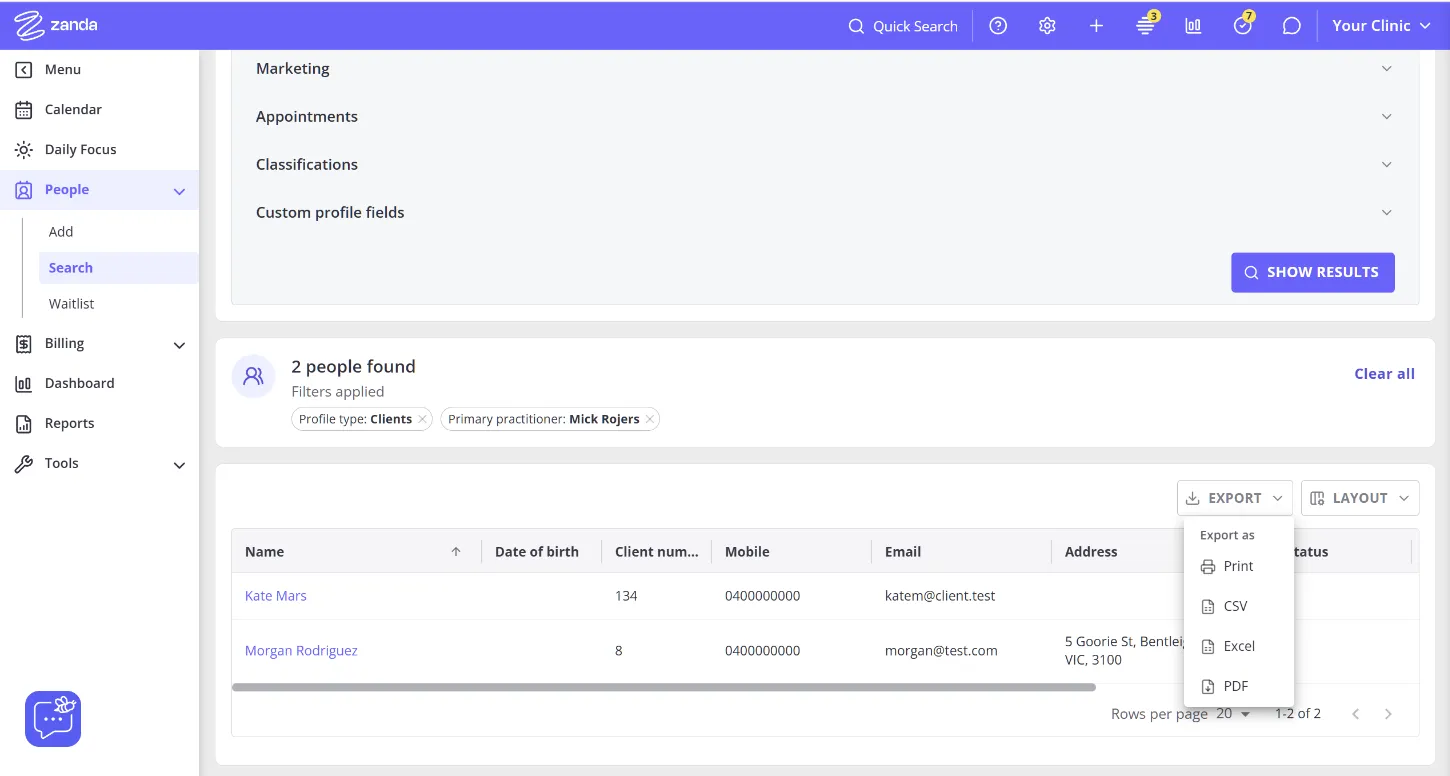Open the chat support widget
Screen dimensions: 1450x776
pos(53,719)
